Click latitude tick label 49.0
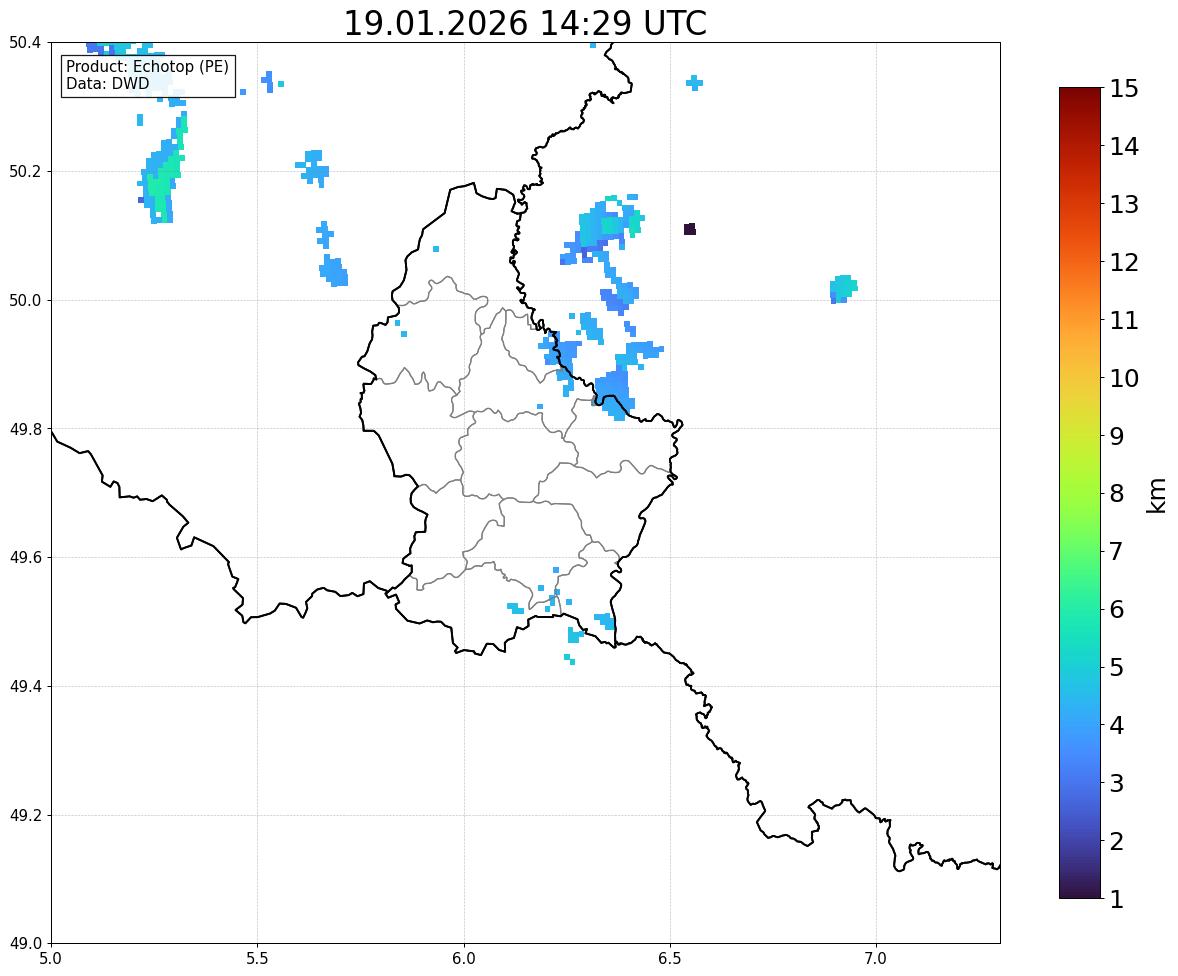 click(25, 944)
